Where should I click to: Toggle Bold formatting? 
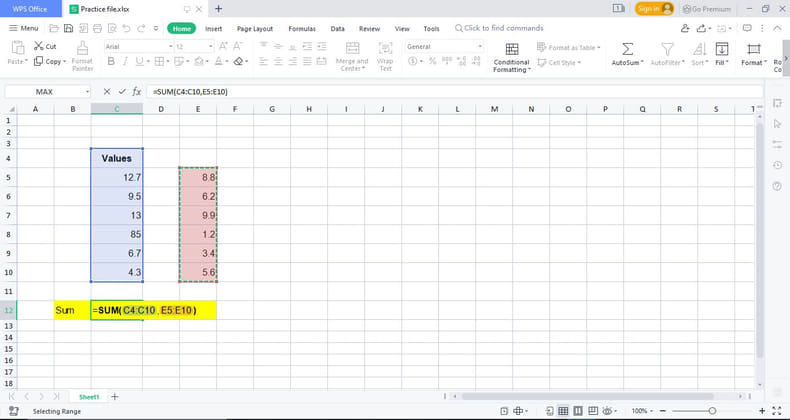pyautogui.click(x=111, y=61)
